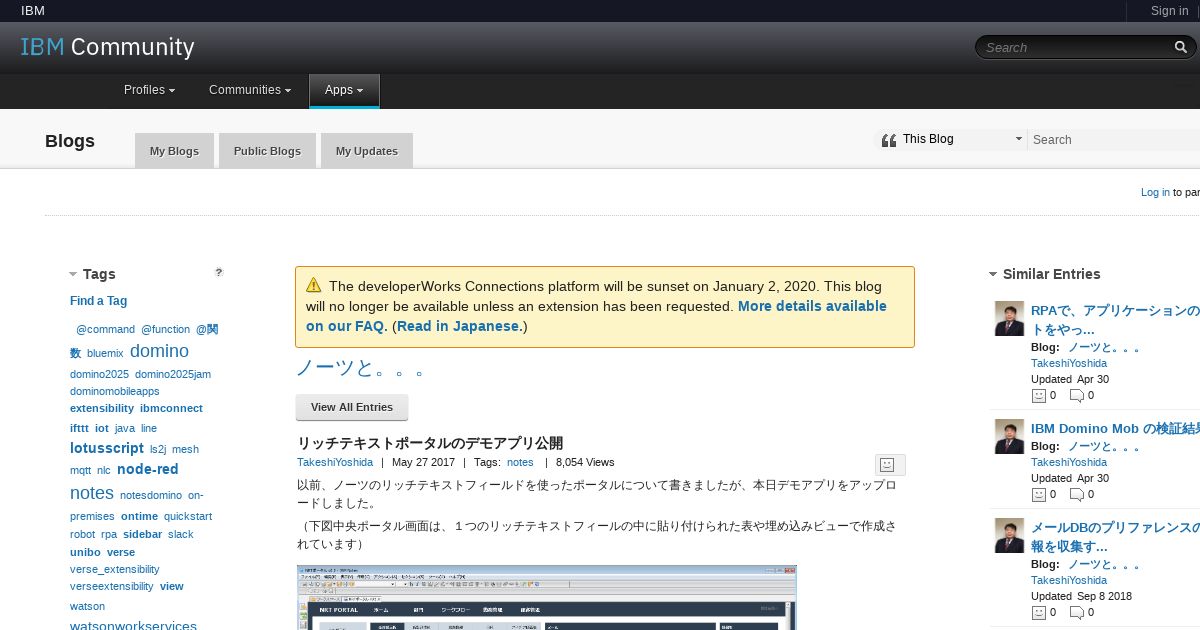Click author photo beside RPAで entry
The image size is (1200, 630).
coord(1009,319)
